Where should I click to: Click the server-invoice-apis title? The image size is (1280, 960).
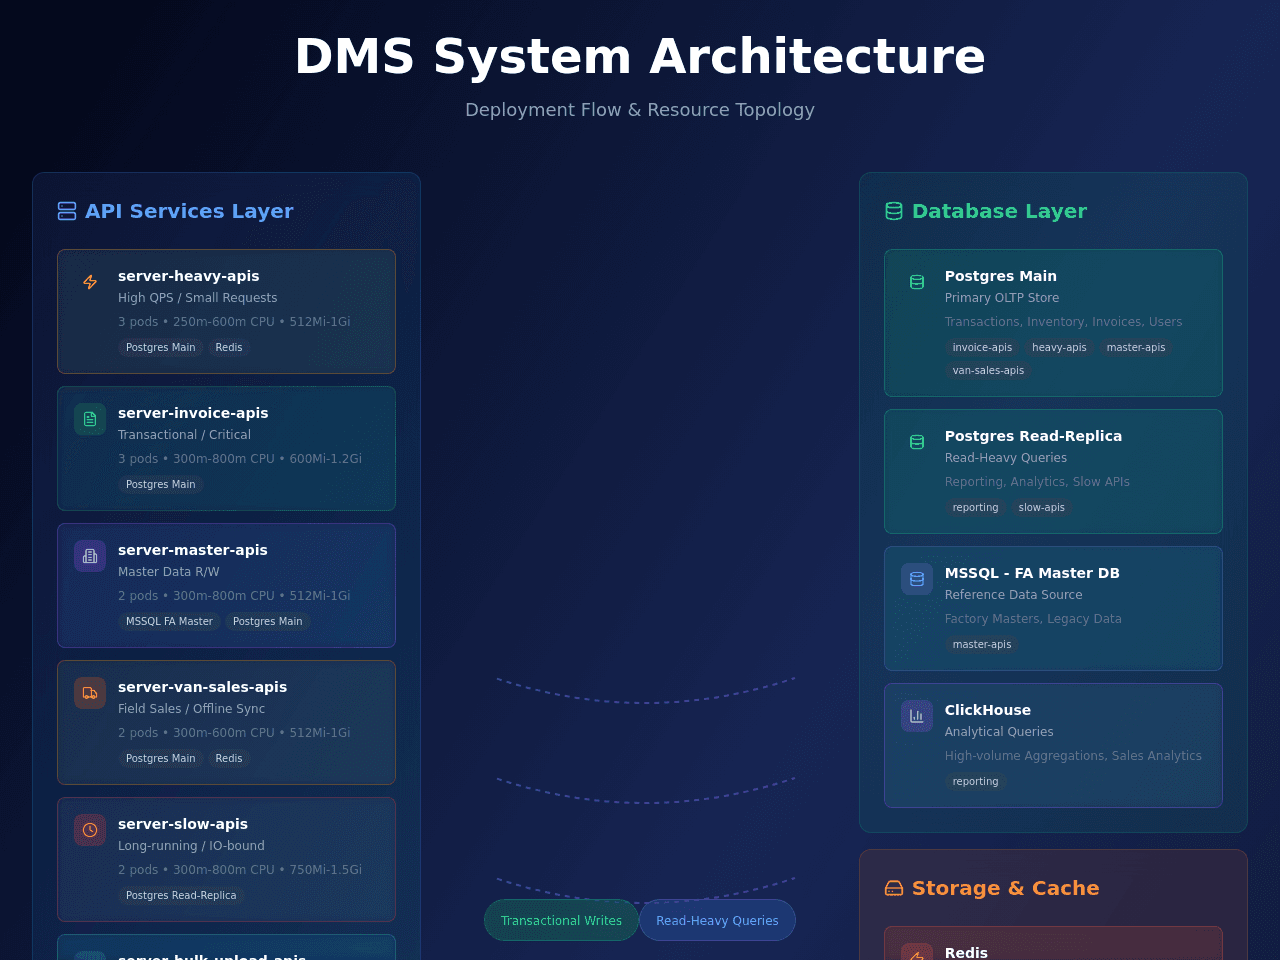[x=193, y=413]
